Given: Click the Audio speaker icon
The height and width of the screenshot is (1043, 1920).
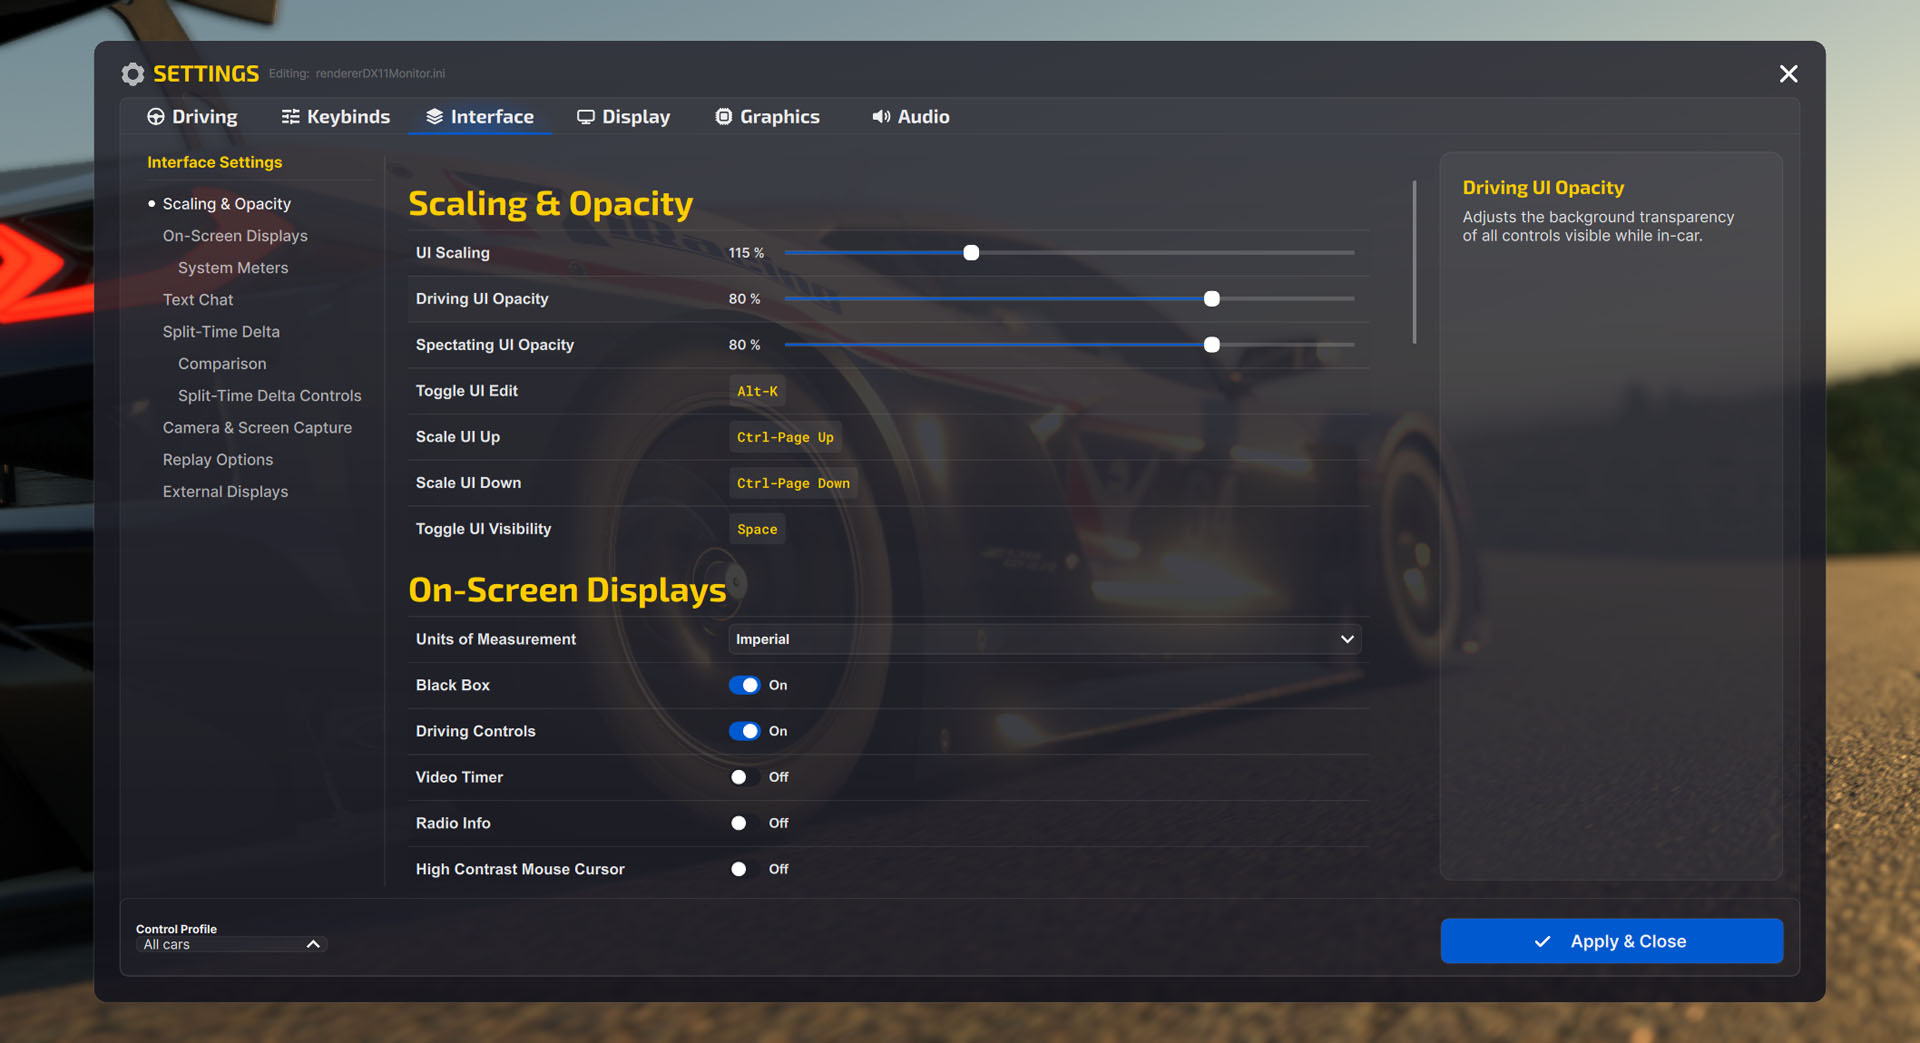Looking at the screenshot, I should [x=881, y=117].
